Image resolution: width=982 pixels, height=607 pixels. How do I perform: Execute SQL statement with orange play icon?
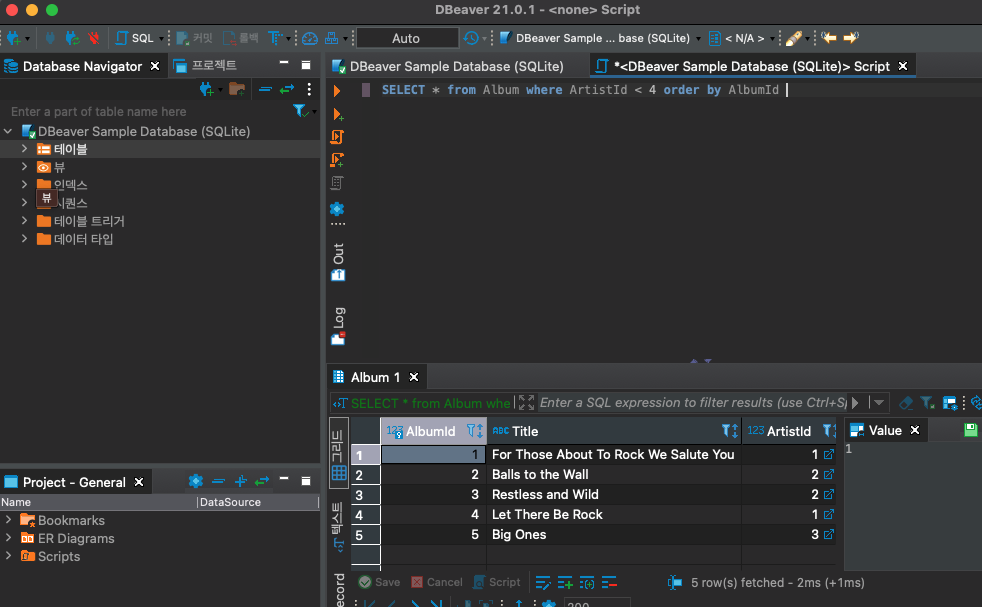coord(337,91)
